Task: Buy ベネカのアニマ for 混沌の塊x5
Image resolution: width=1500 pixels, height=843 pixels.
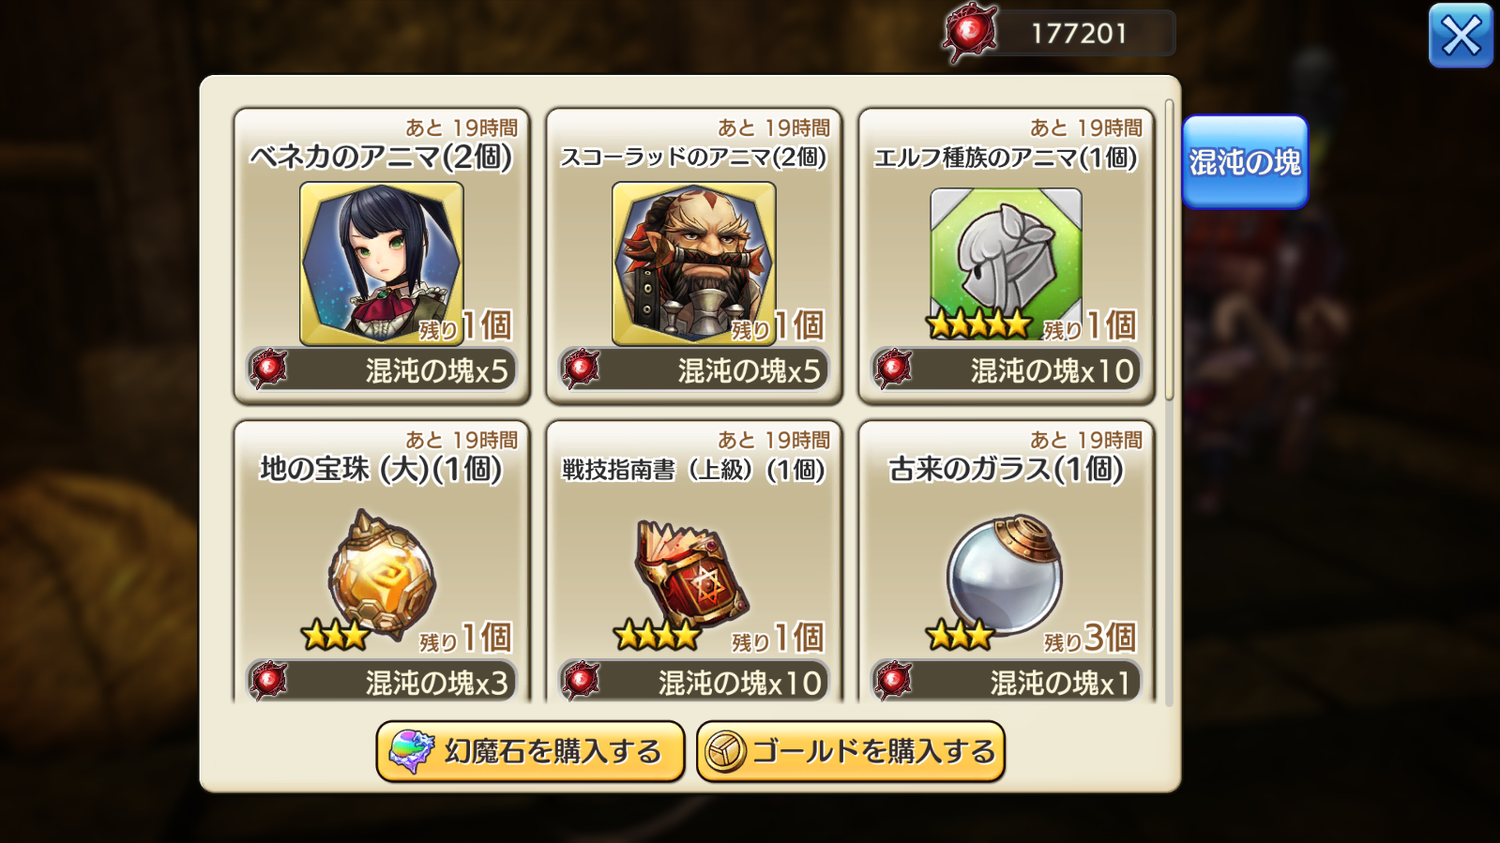Action: tap(381, 370)
